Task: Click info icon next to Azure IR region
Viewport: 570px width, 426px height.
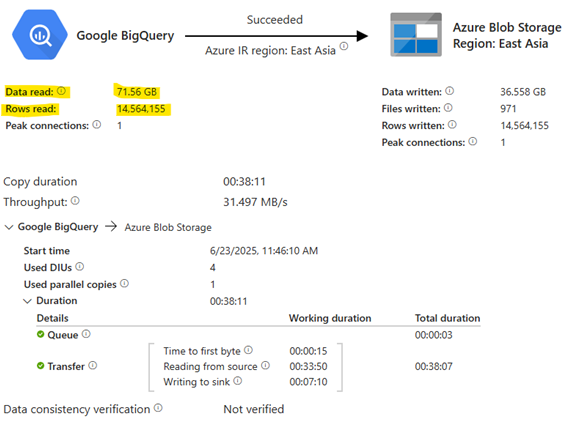Action: pos(344,46)
